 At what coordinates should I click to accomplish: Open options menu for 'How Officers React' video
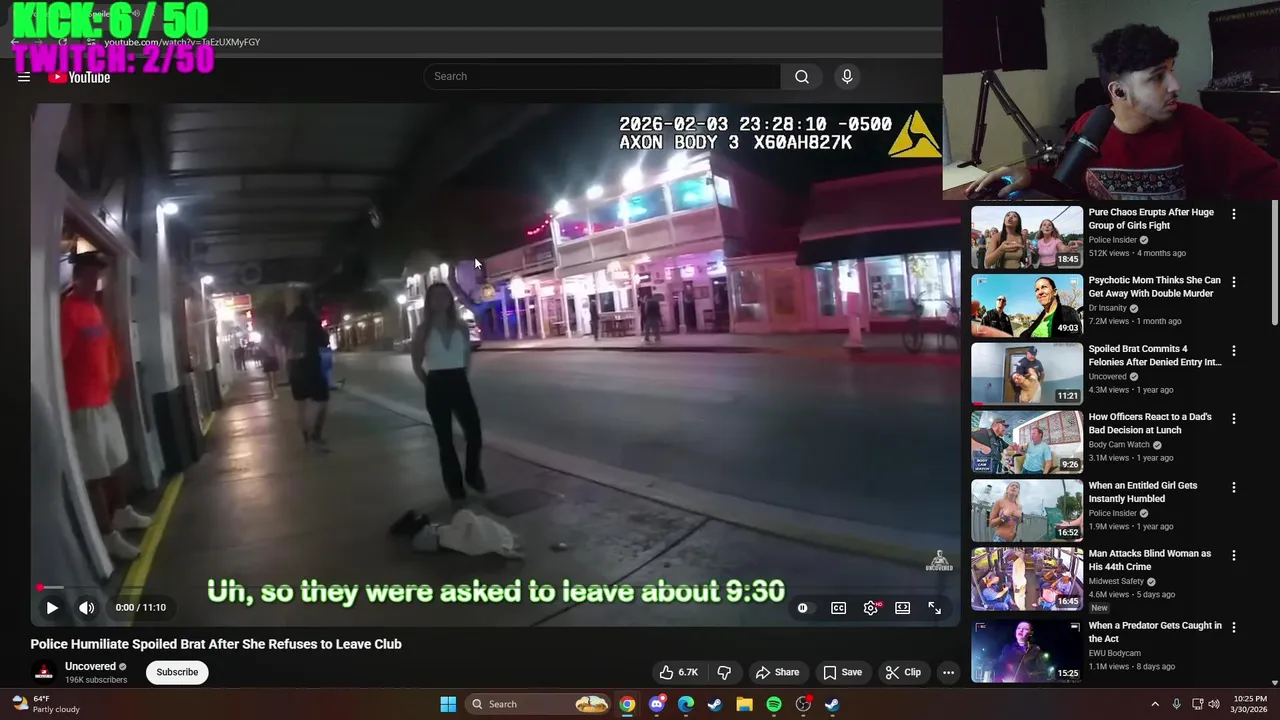(x=1234, y=419)
